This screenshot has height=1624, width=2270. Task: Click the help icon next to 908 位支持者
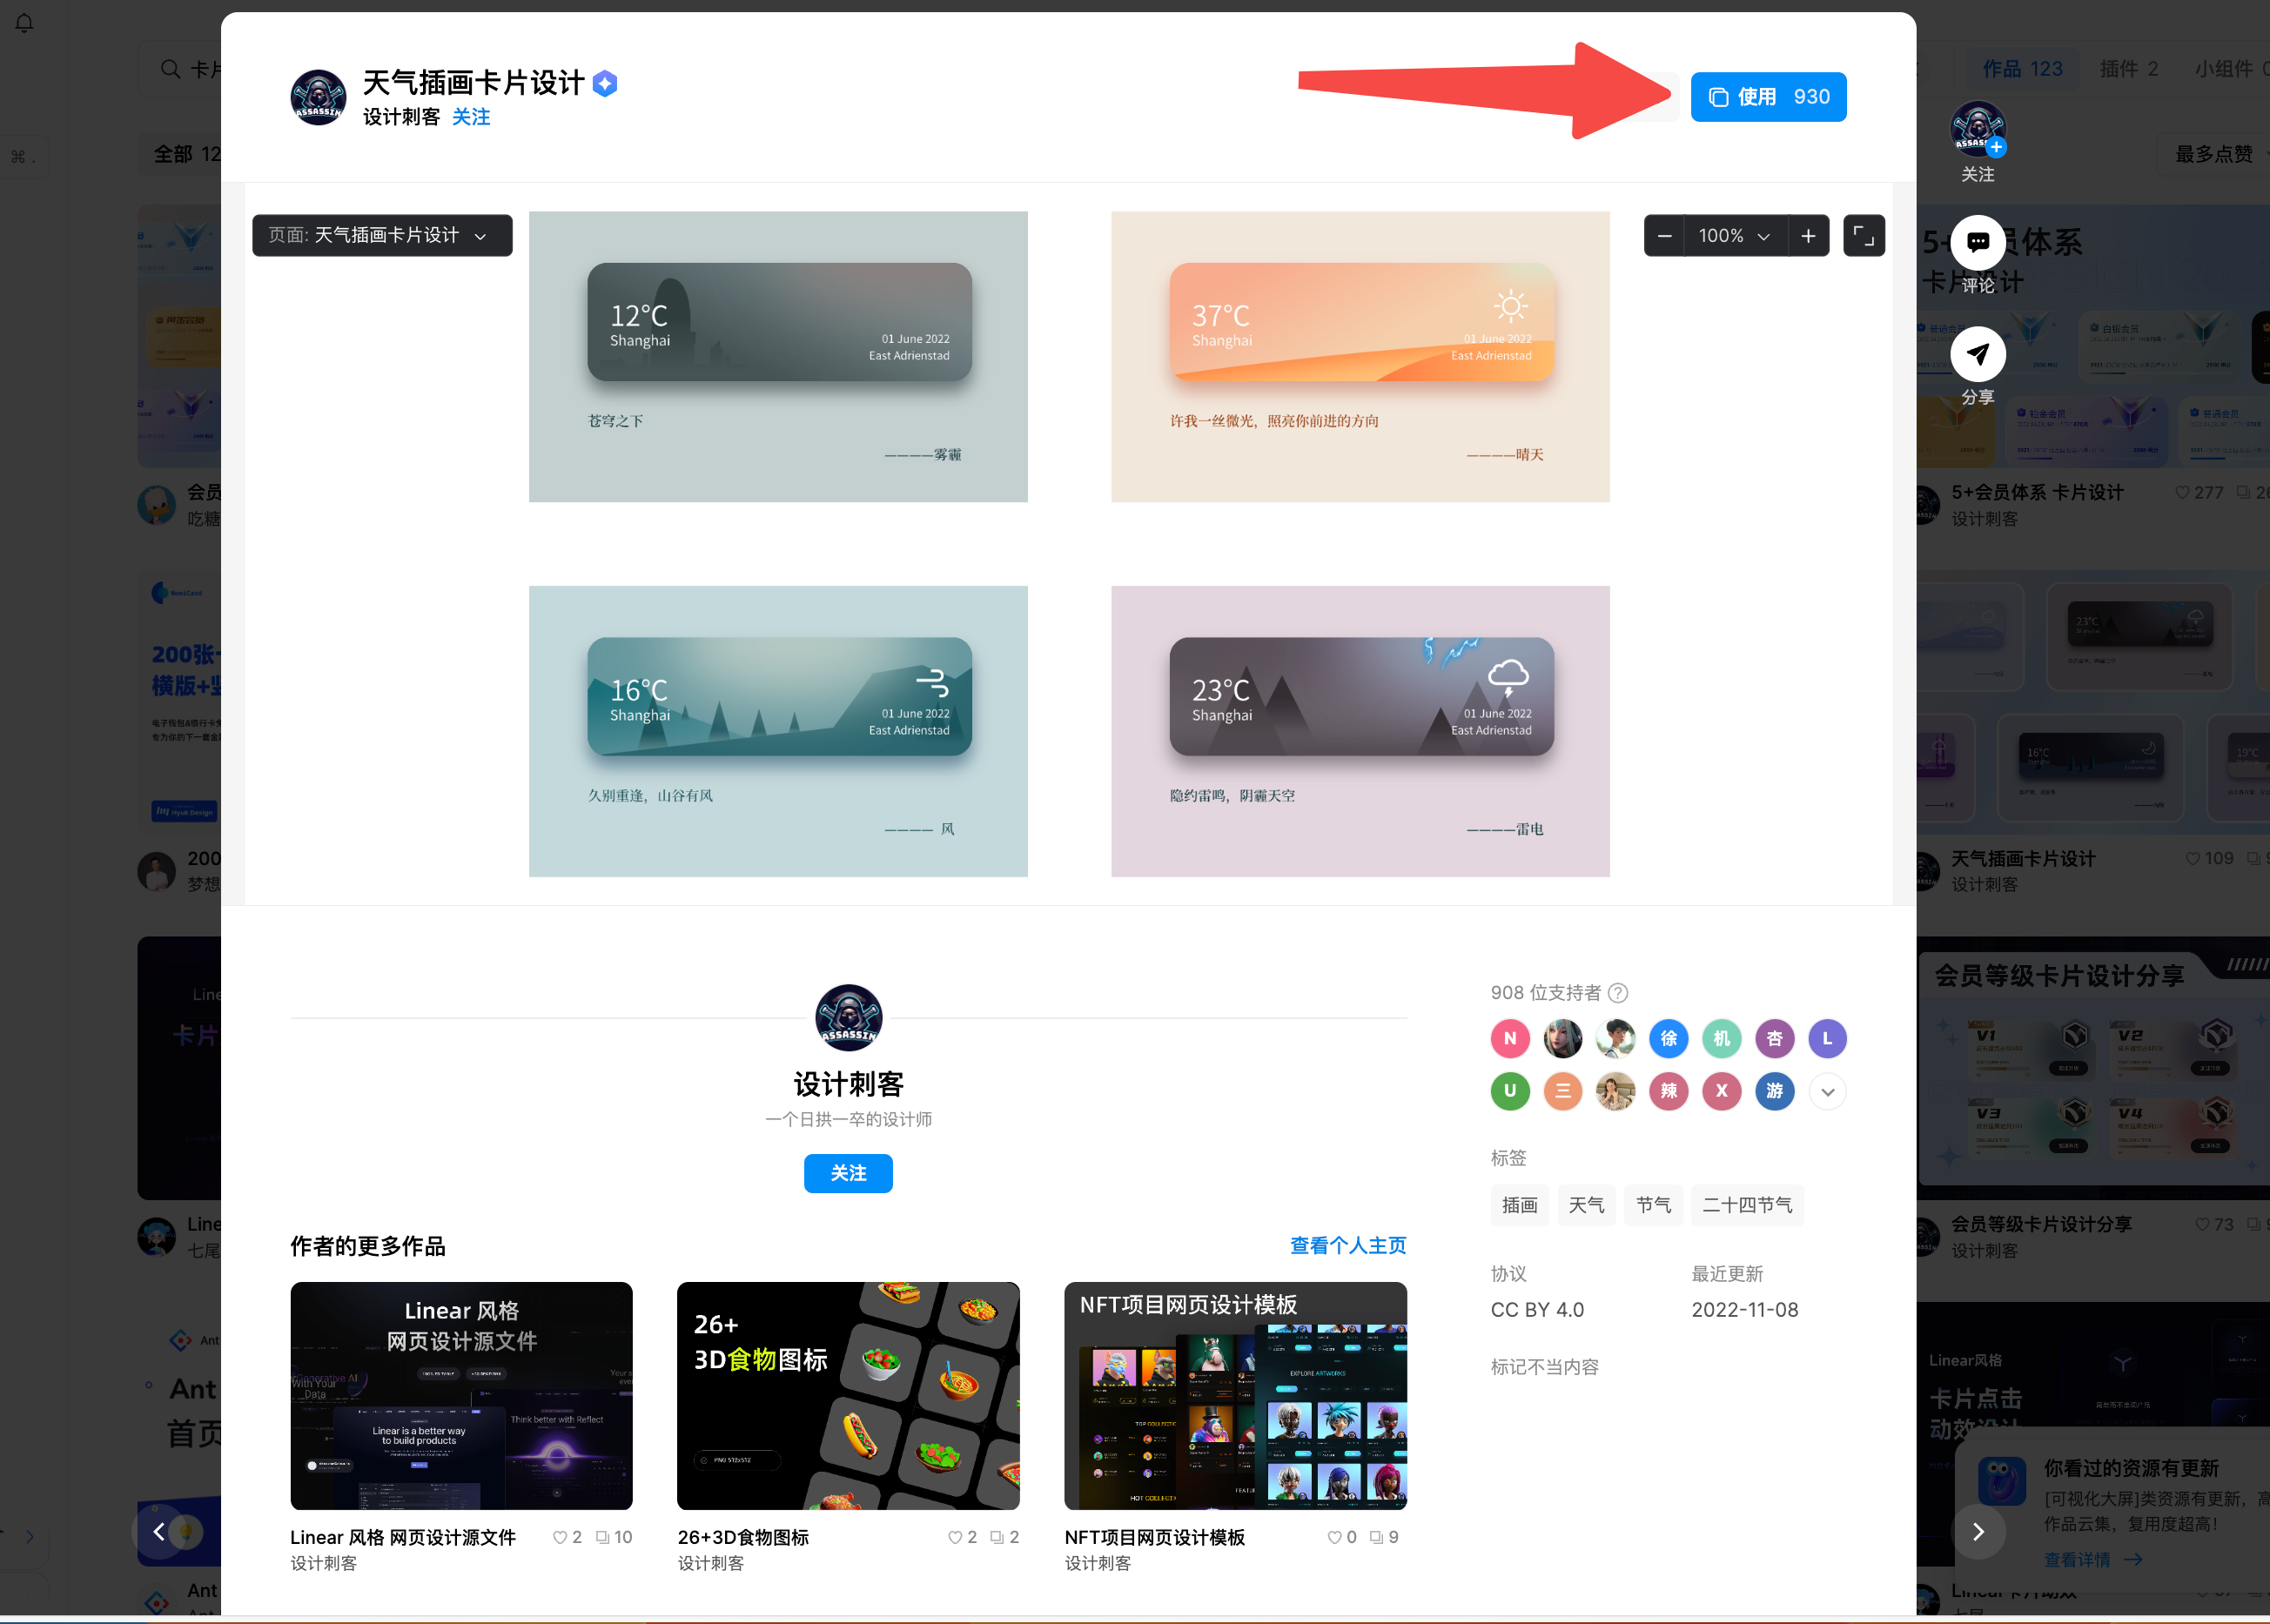1618,993
